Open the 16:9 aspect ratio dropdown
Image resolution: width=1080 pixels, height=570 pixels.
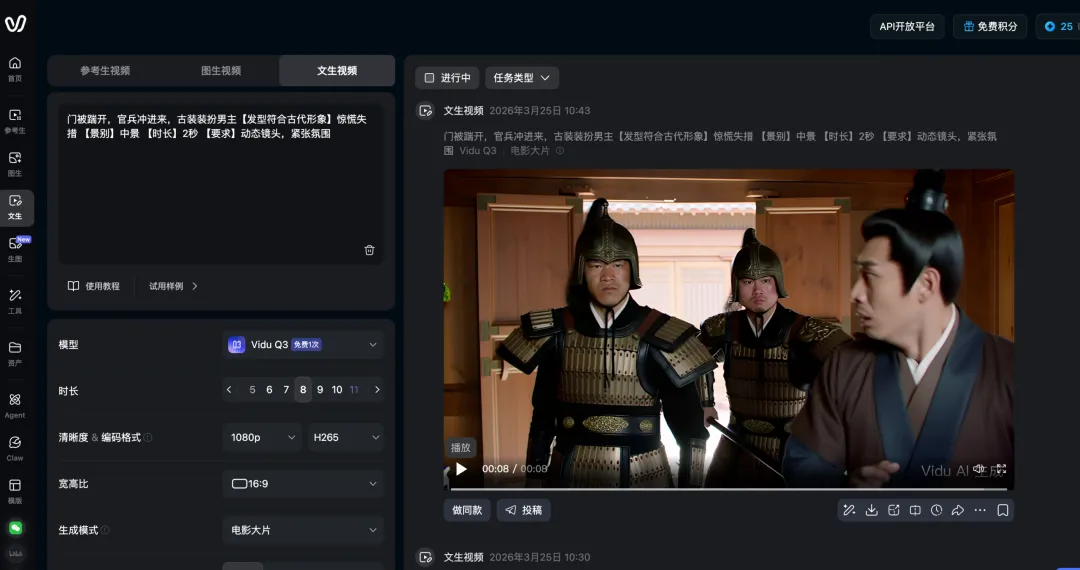[x=303, y=484]
